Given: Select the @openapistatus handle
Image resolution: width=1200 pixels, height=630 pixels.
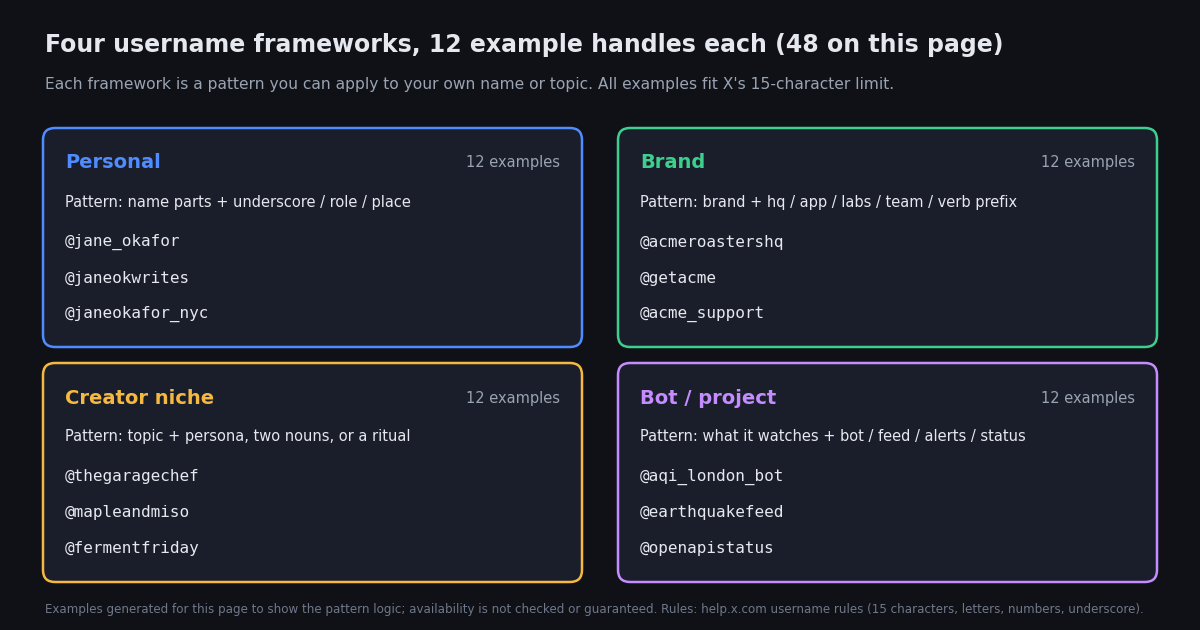Looking at the screenshot, I should [x=707, y=548].
